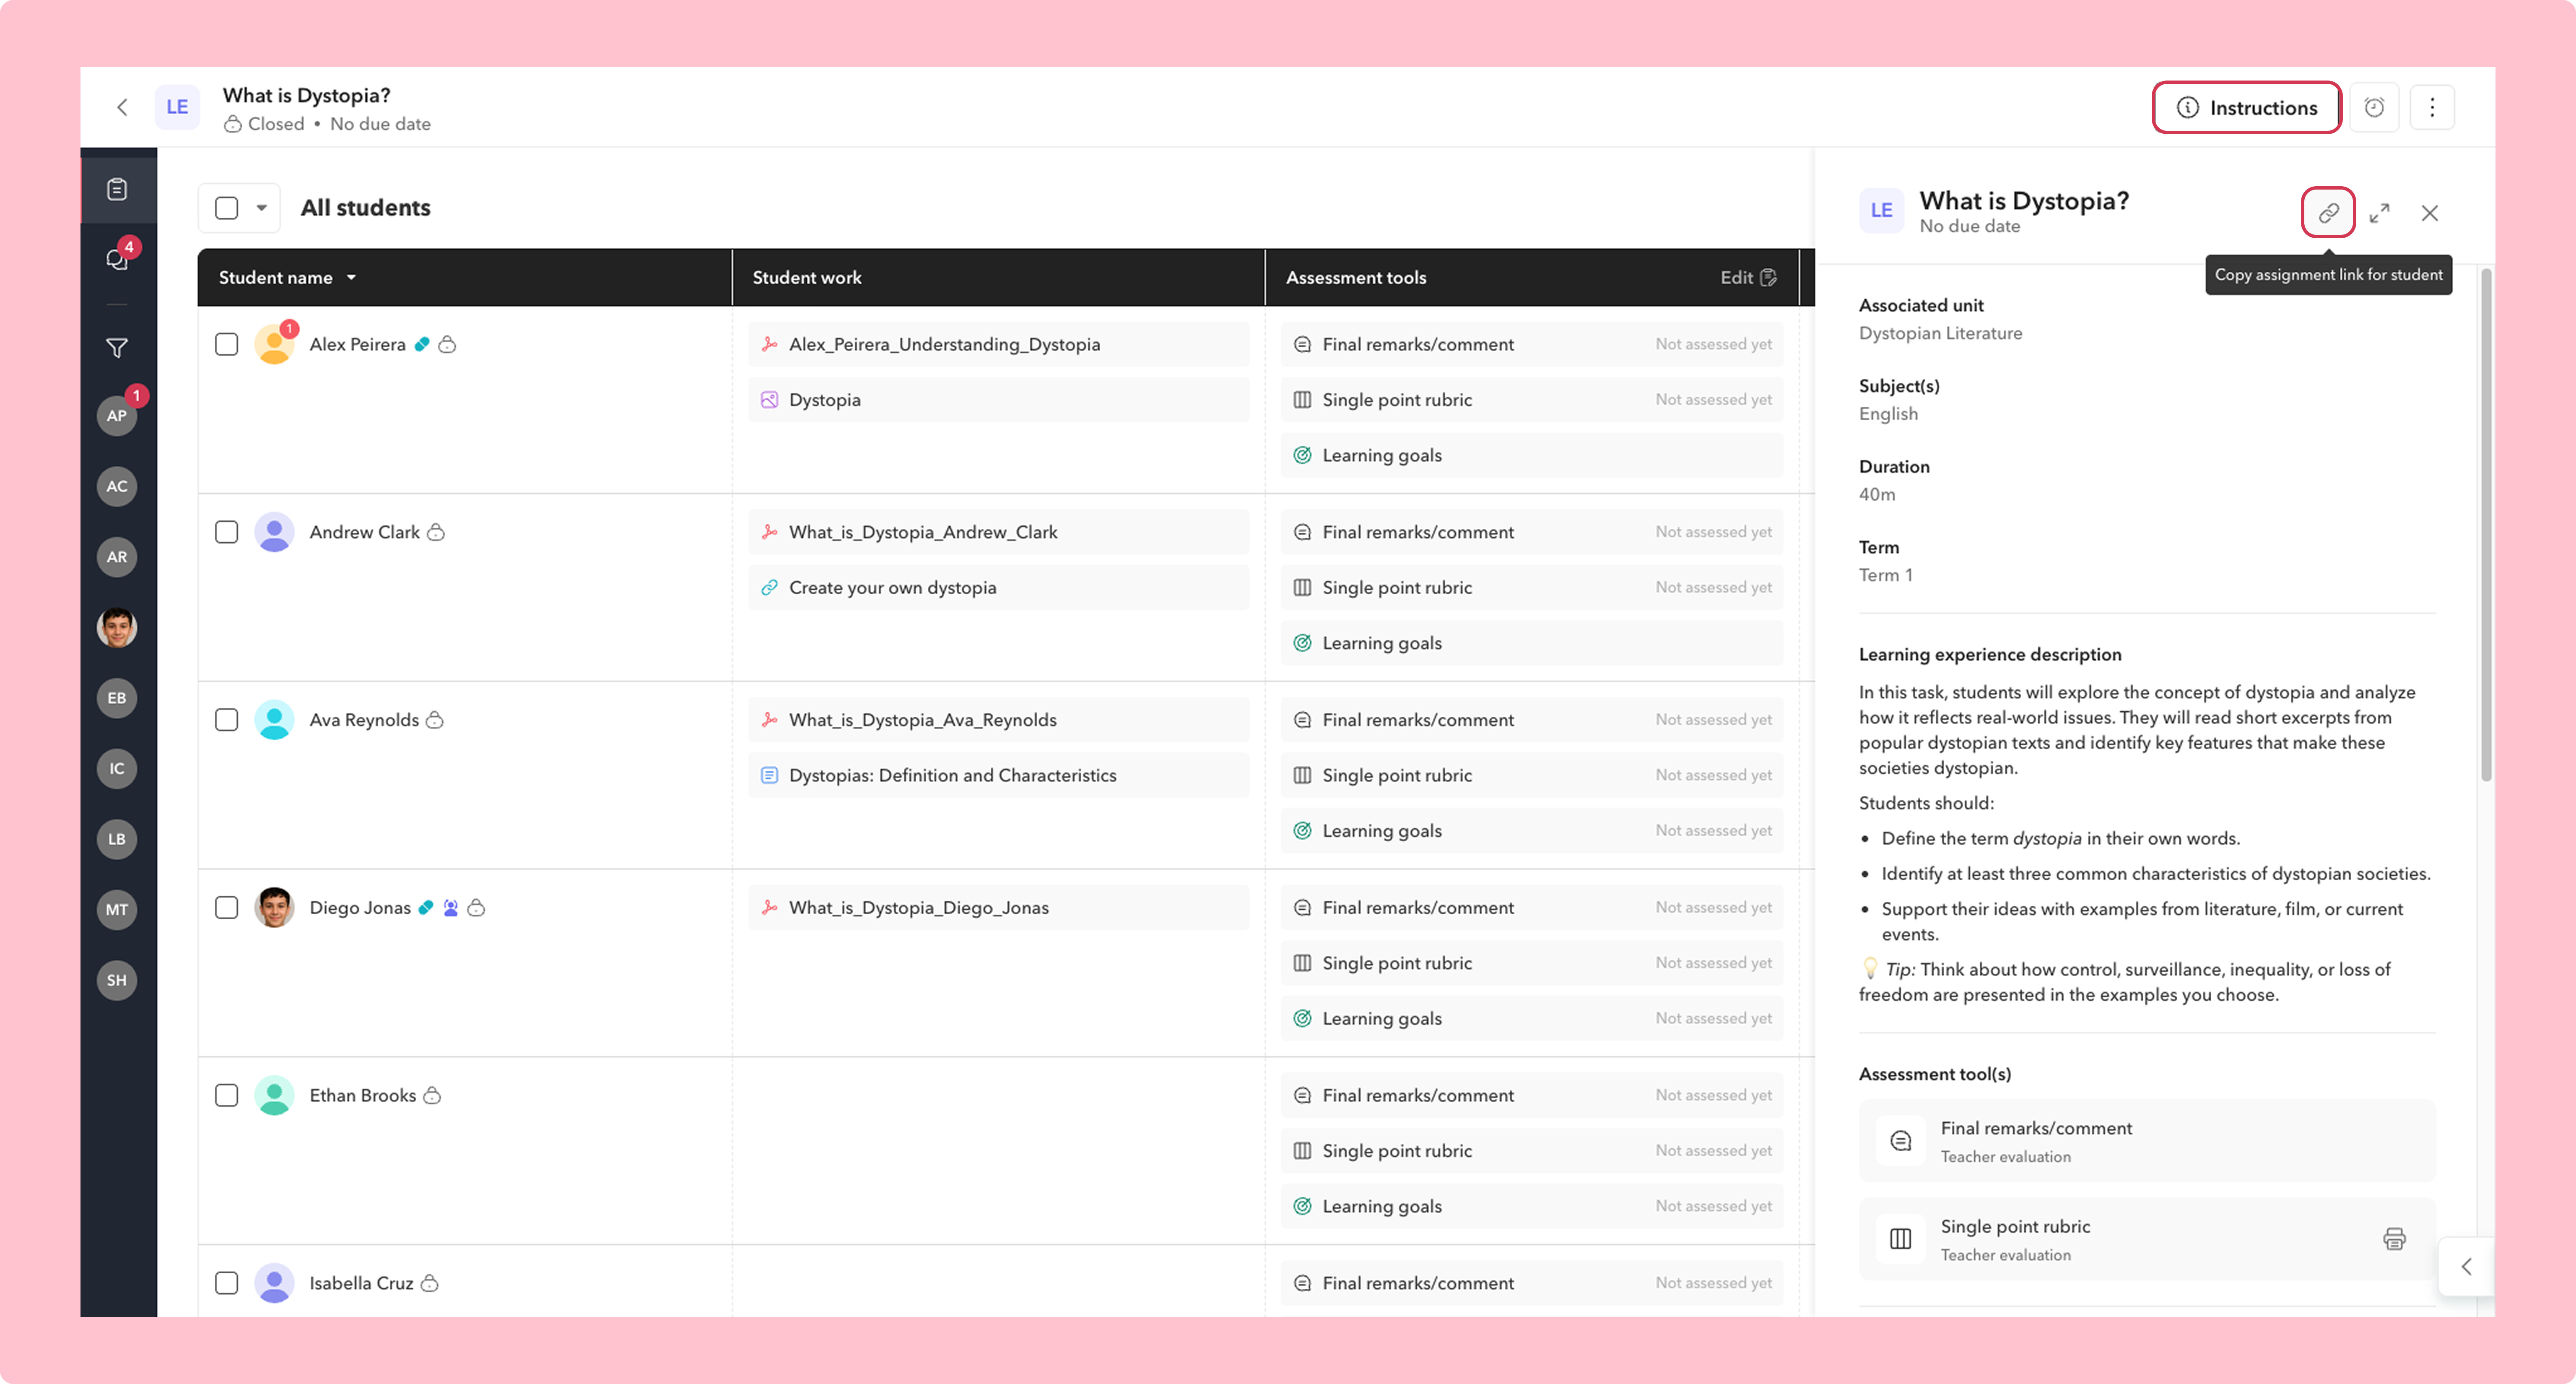Image resolution: width=2576 pixels, height=1384 pixels.
Task: Open Dystopias: Definition and Characteristics note
Action: point(998,775)
